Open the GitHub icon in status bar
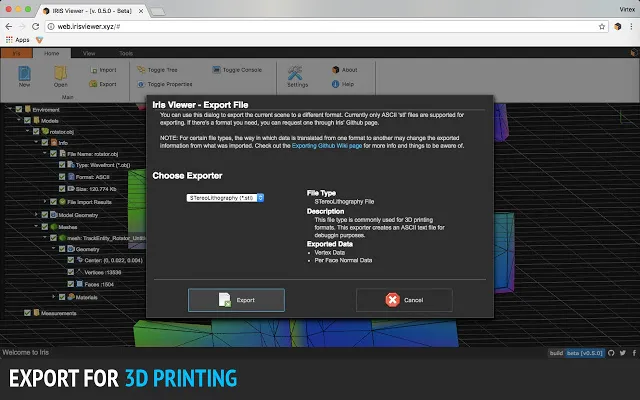This screenshot has width=640, height=400. point(611,353)
